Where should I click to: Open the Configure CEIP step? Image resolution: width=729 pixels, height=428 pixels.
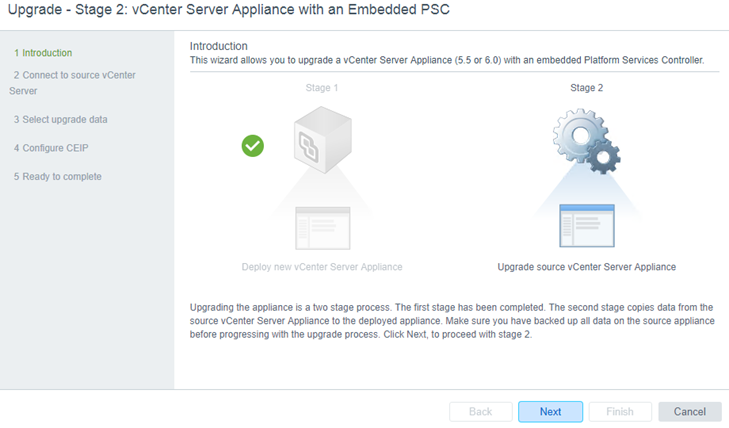coord(51,148)
